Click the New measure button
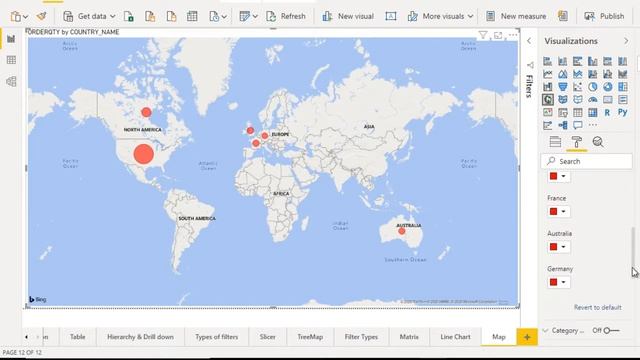The image size is (640, 360). click(x=516, y=16)
